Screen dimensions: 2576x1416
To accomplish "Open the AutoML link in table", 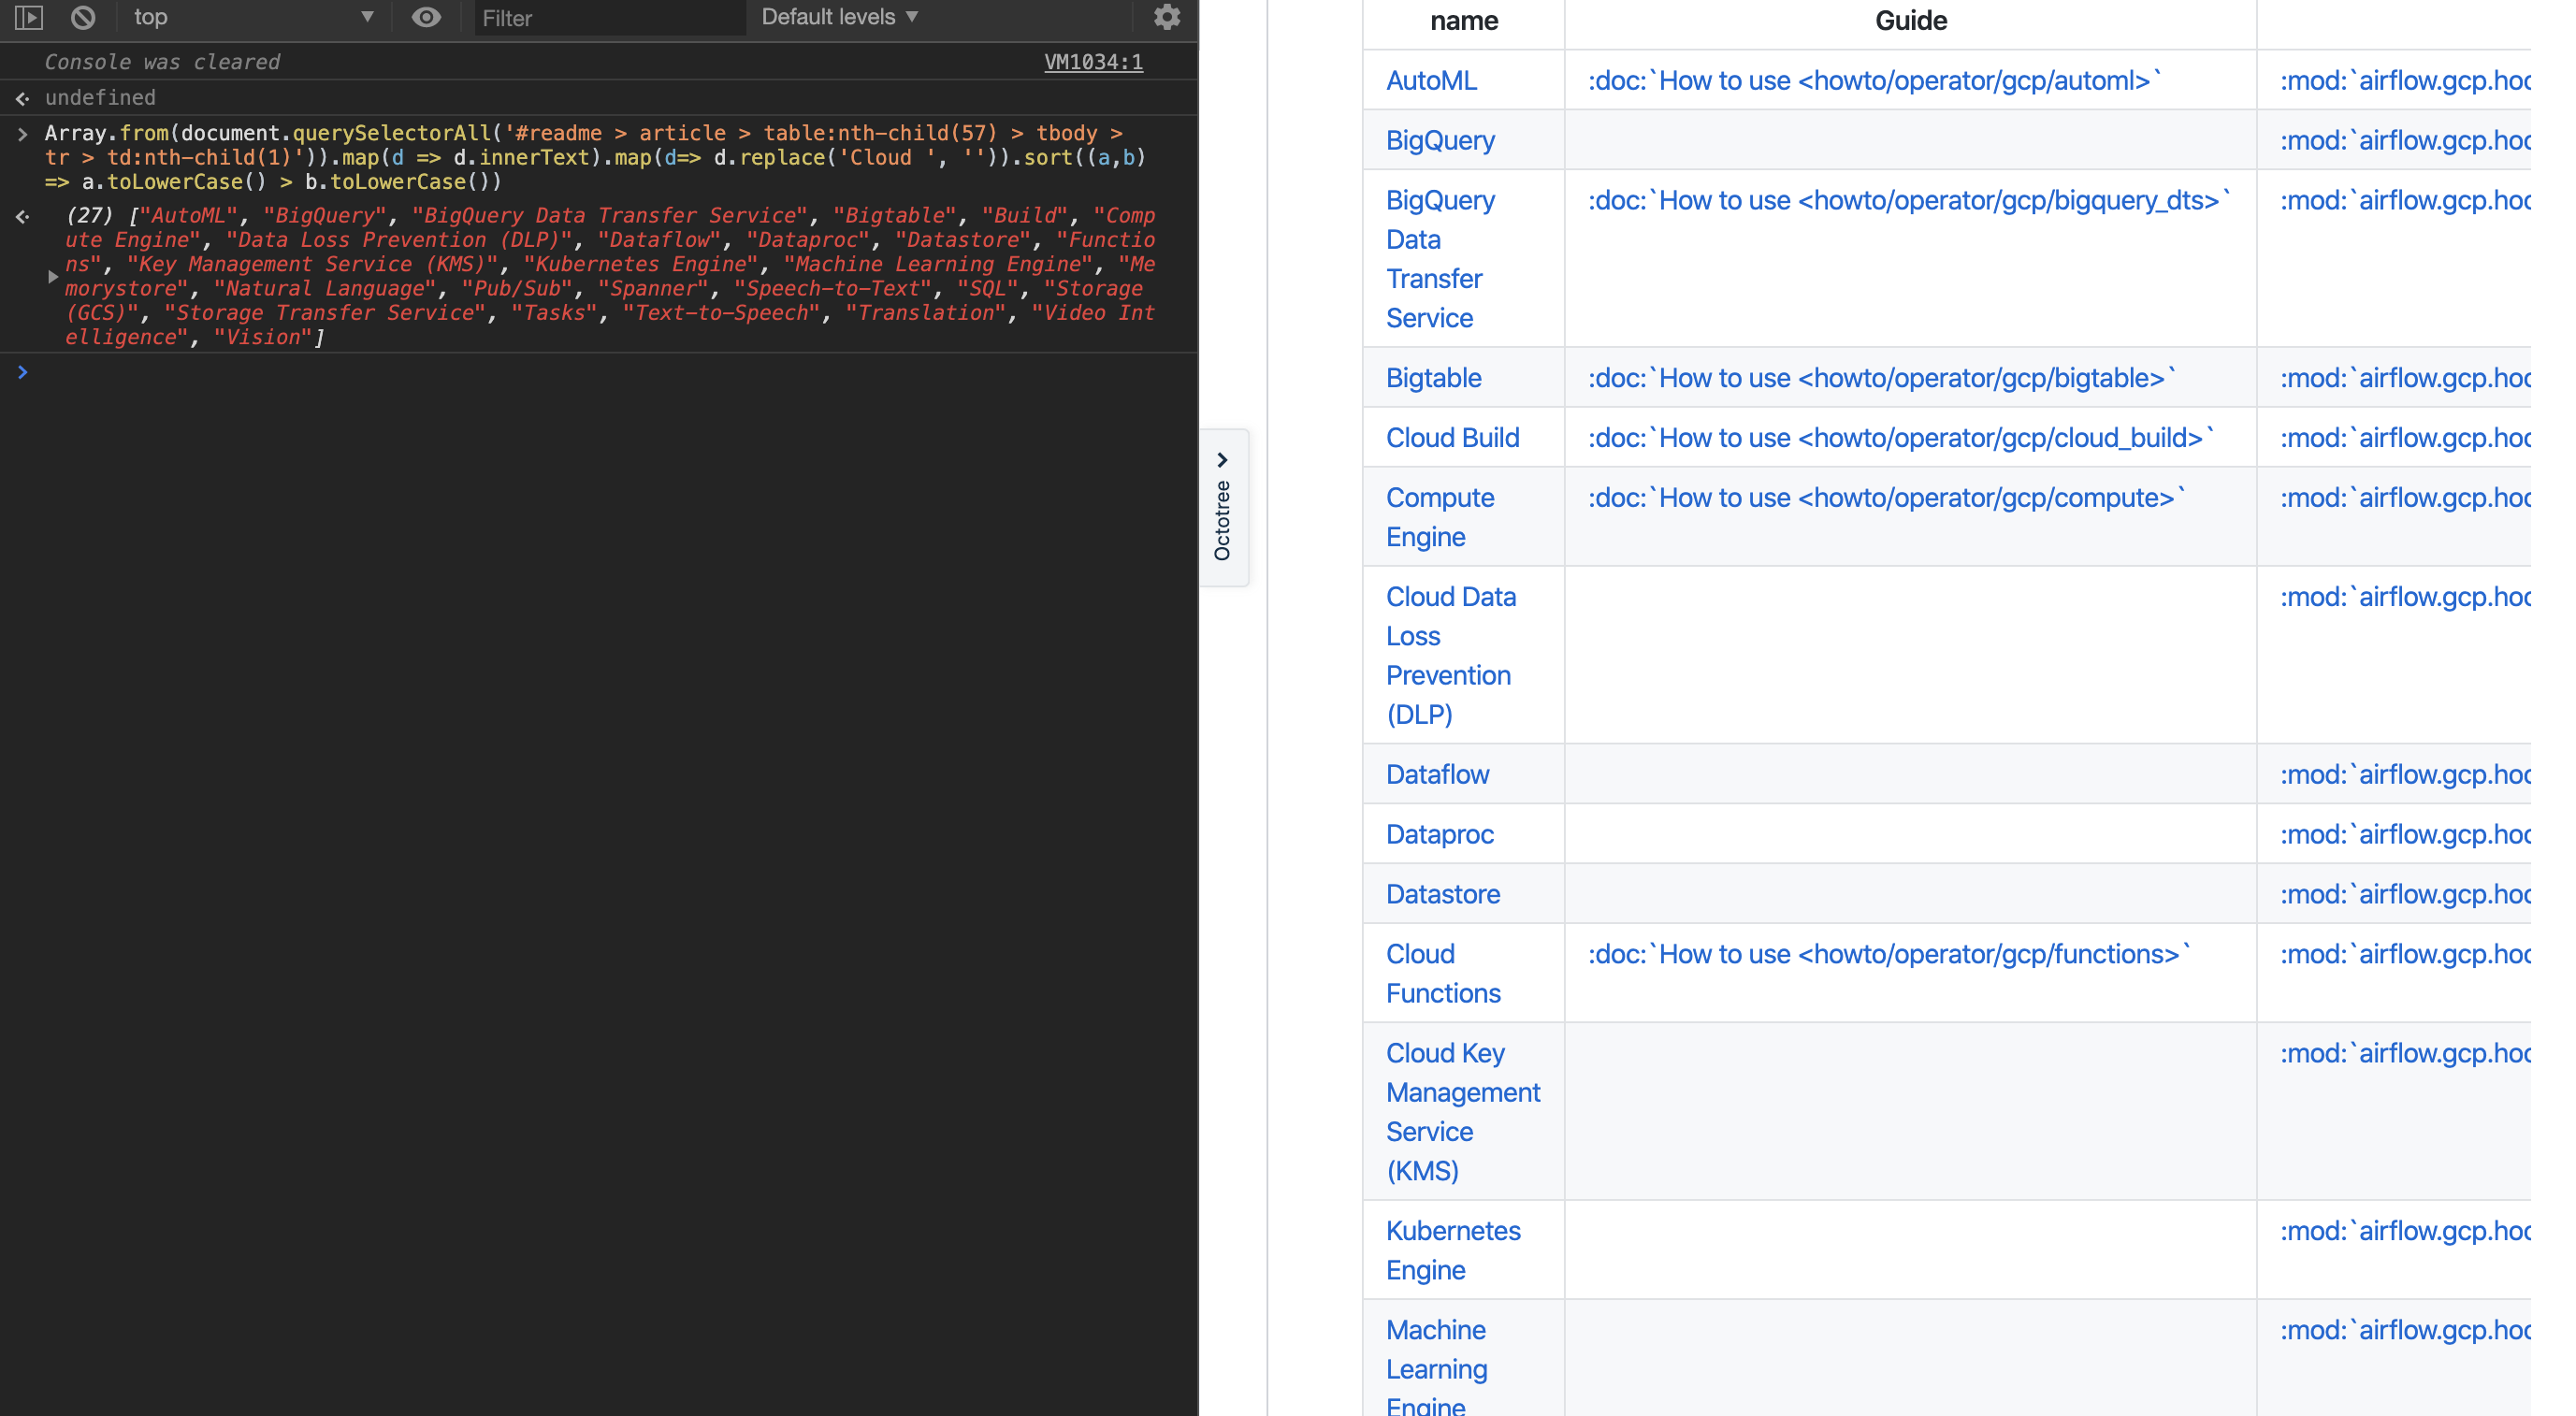I will click(x=1431, y=80).
